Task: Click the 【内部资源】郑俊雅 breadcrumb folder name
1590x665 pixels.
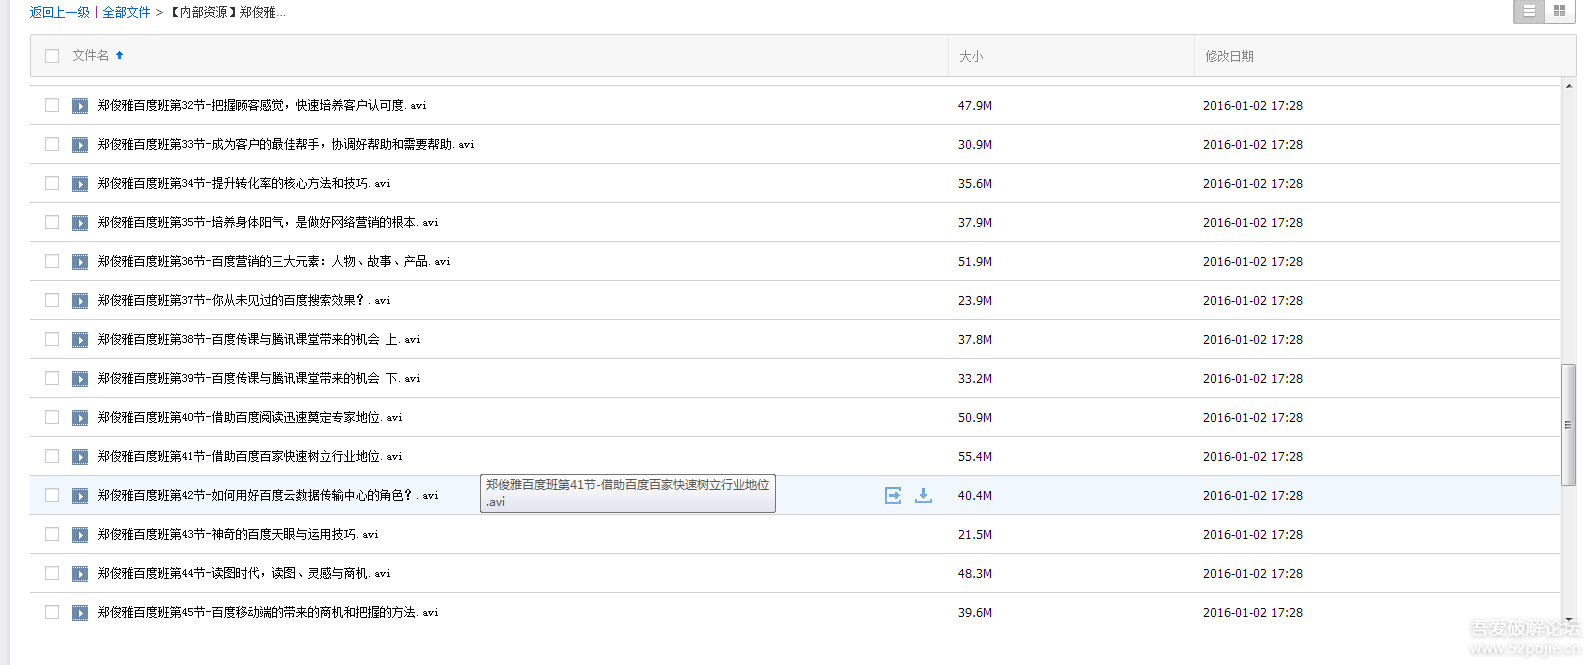Action: tap(227, 12)
